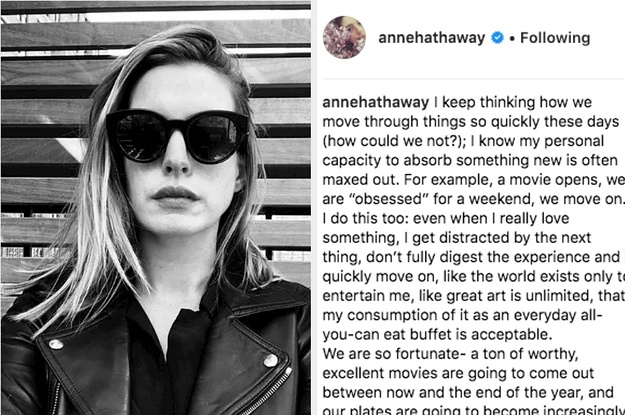Viewport: 625px width, 415px height.
Task: Click the jacket zipper in the photo
Action: 268,391
